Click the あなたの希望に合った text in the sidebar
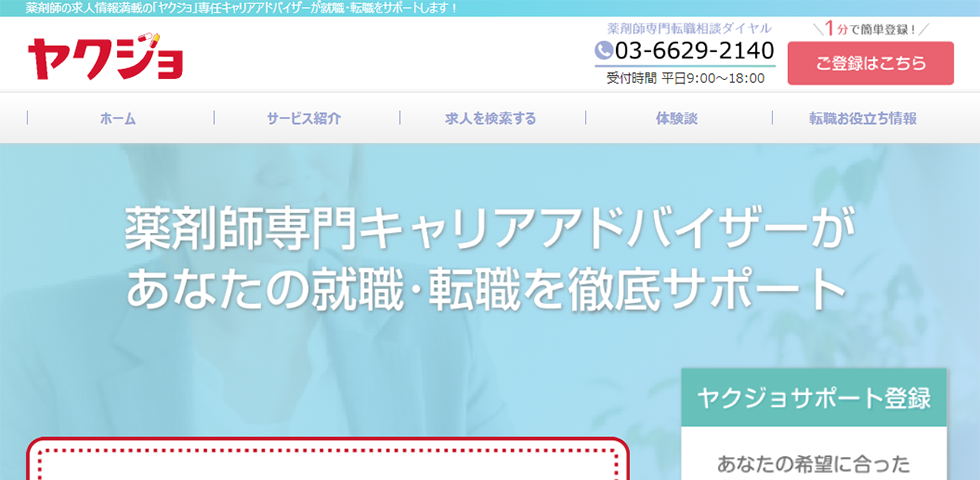The height and width of the screenshot is (480, 980). click(813, 463)
